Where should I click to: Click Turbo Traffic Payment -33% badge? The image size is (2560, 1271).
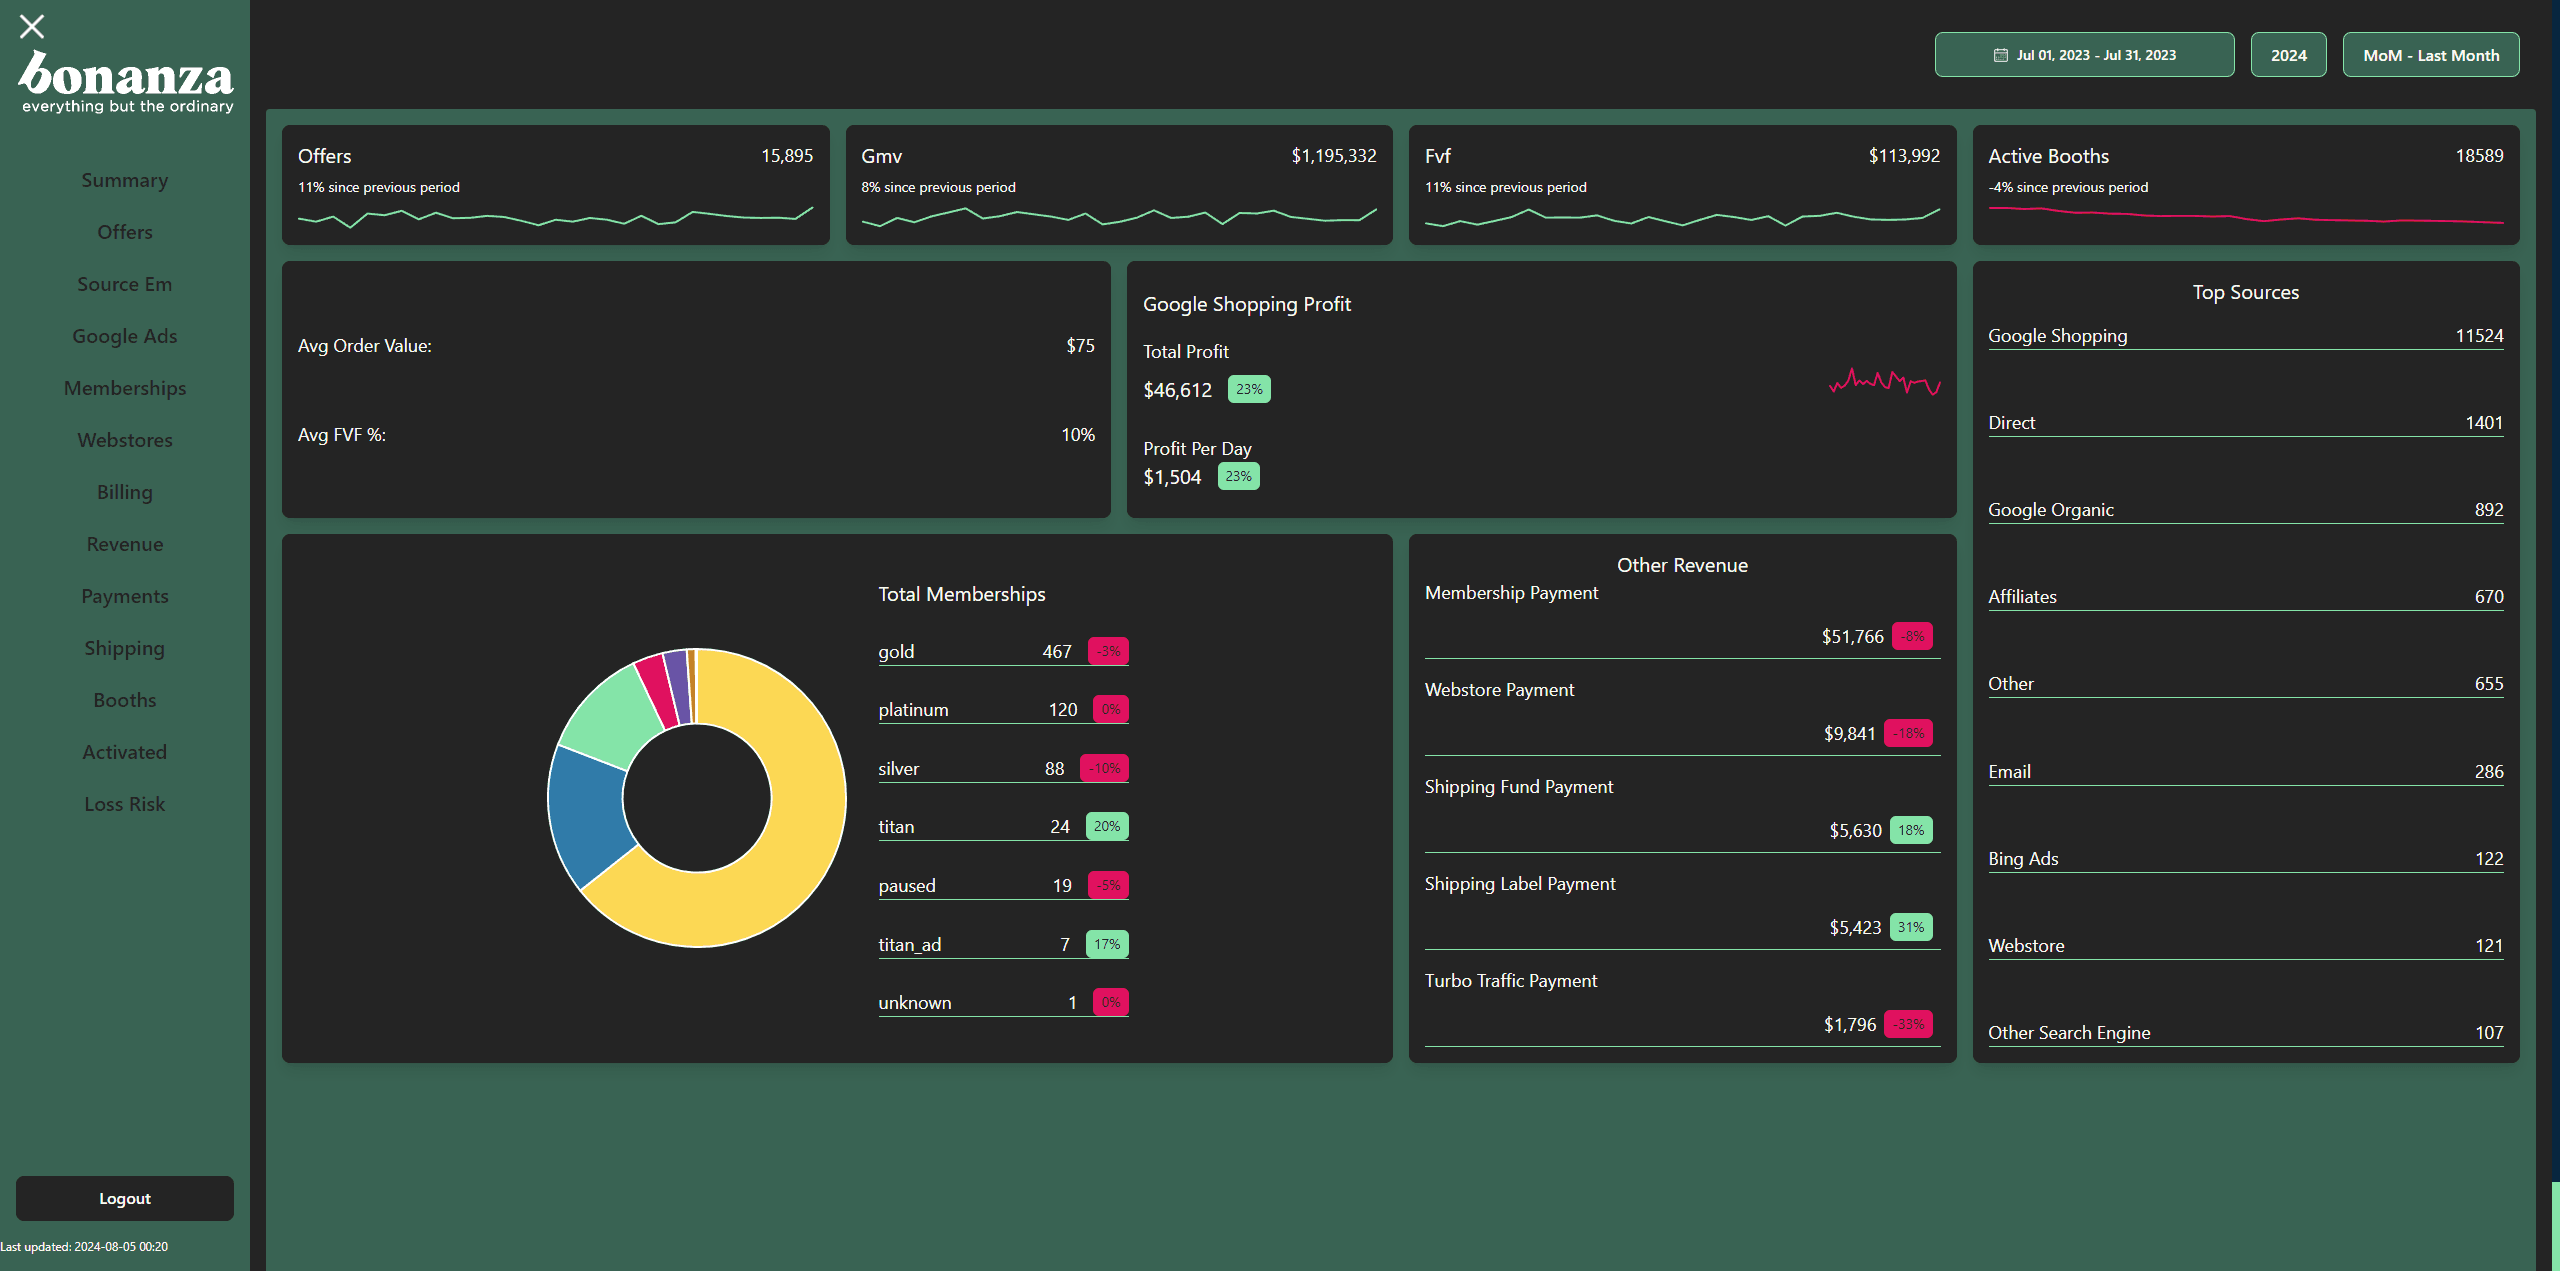point(1909,1024)
